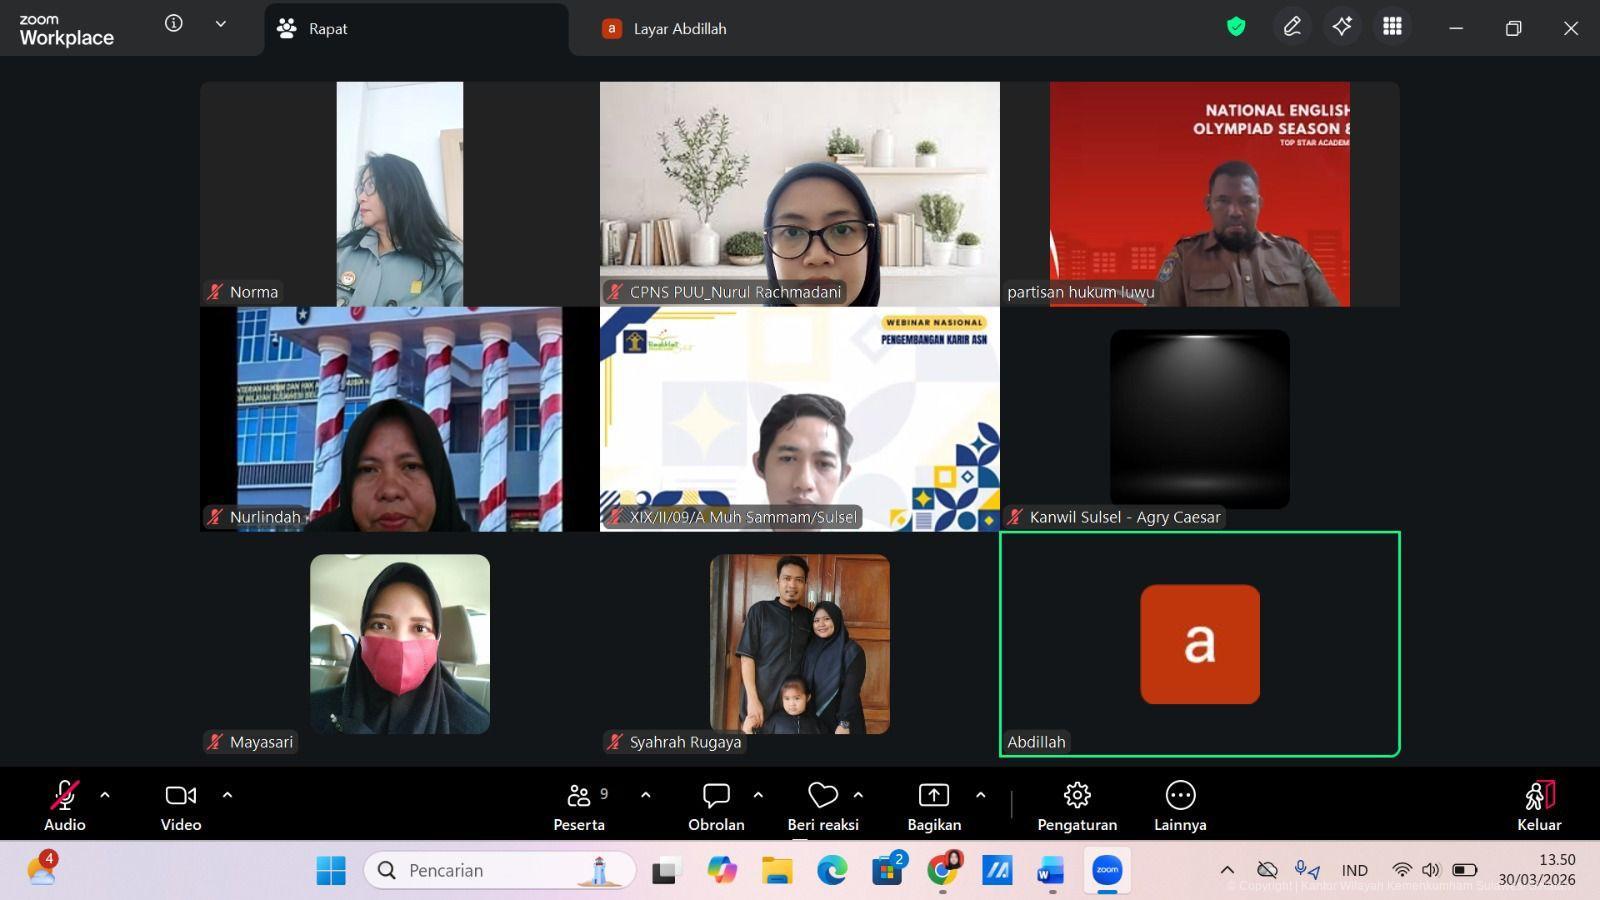
Task: Expand the Bagikan share options arrow
Action: point(980,795)
